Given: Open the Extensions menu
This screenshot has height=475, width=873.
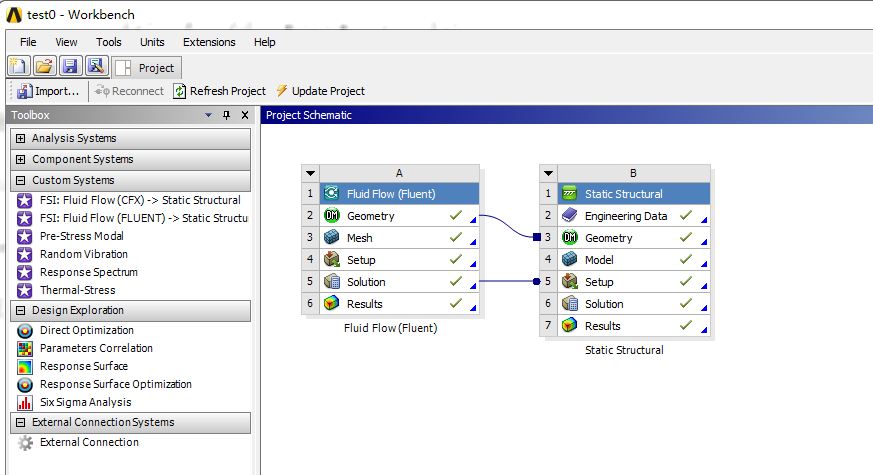Looking at the screenshot, I should [209, 42].
